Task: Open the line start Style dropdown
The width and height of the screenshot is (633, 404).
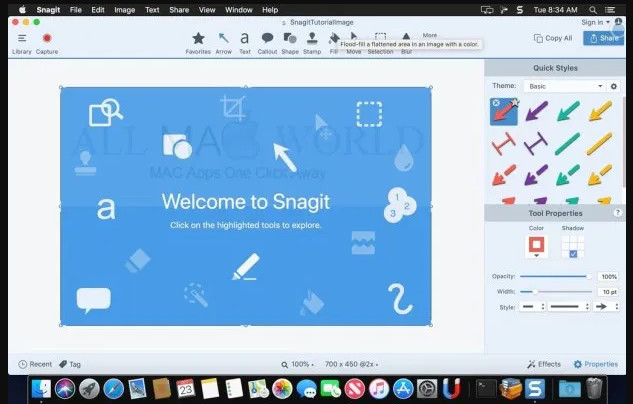Action: [x=532, y=307]
